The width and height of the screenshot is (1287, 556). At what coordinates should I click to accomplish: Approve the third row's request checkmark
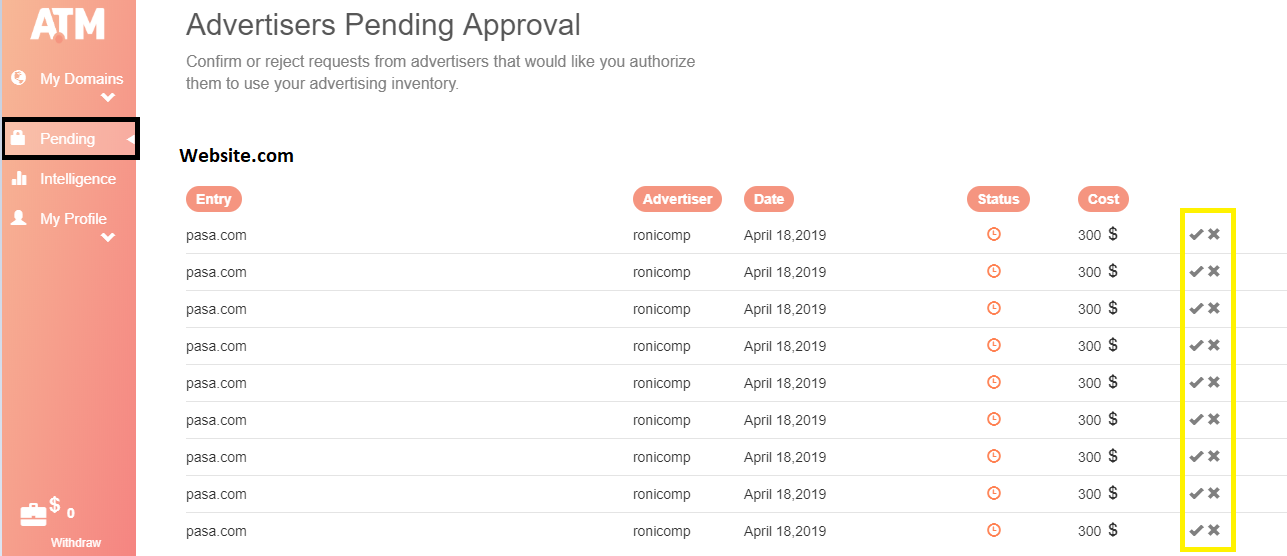1196,308
